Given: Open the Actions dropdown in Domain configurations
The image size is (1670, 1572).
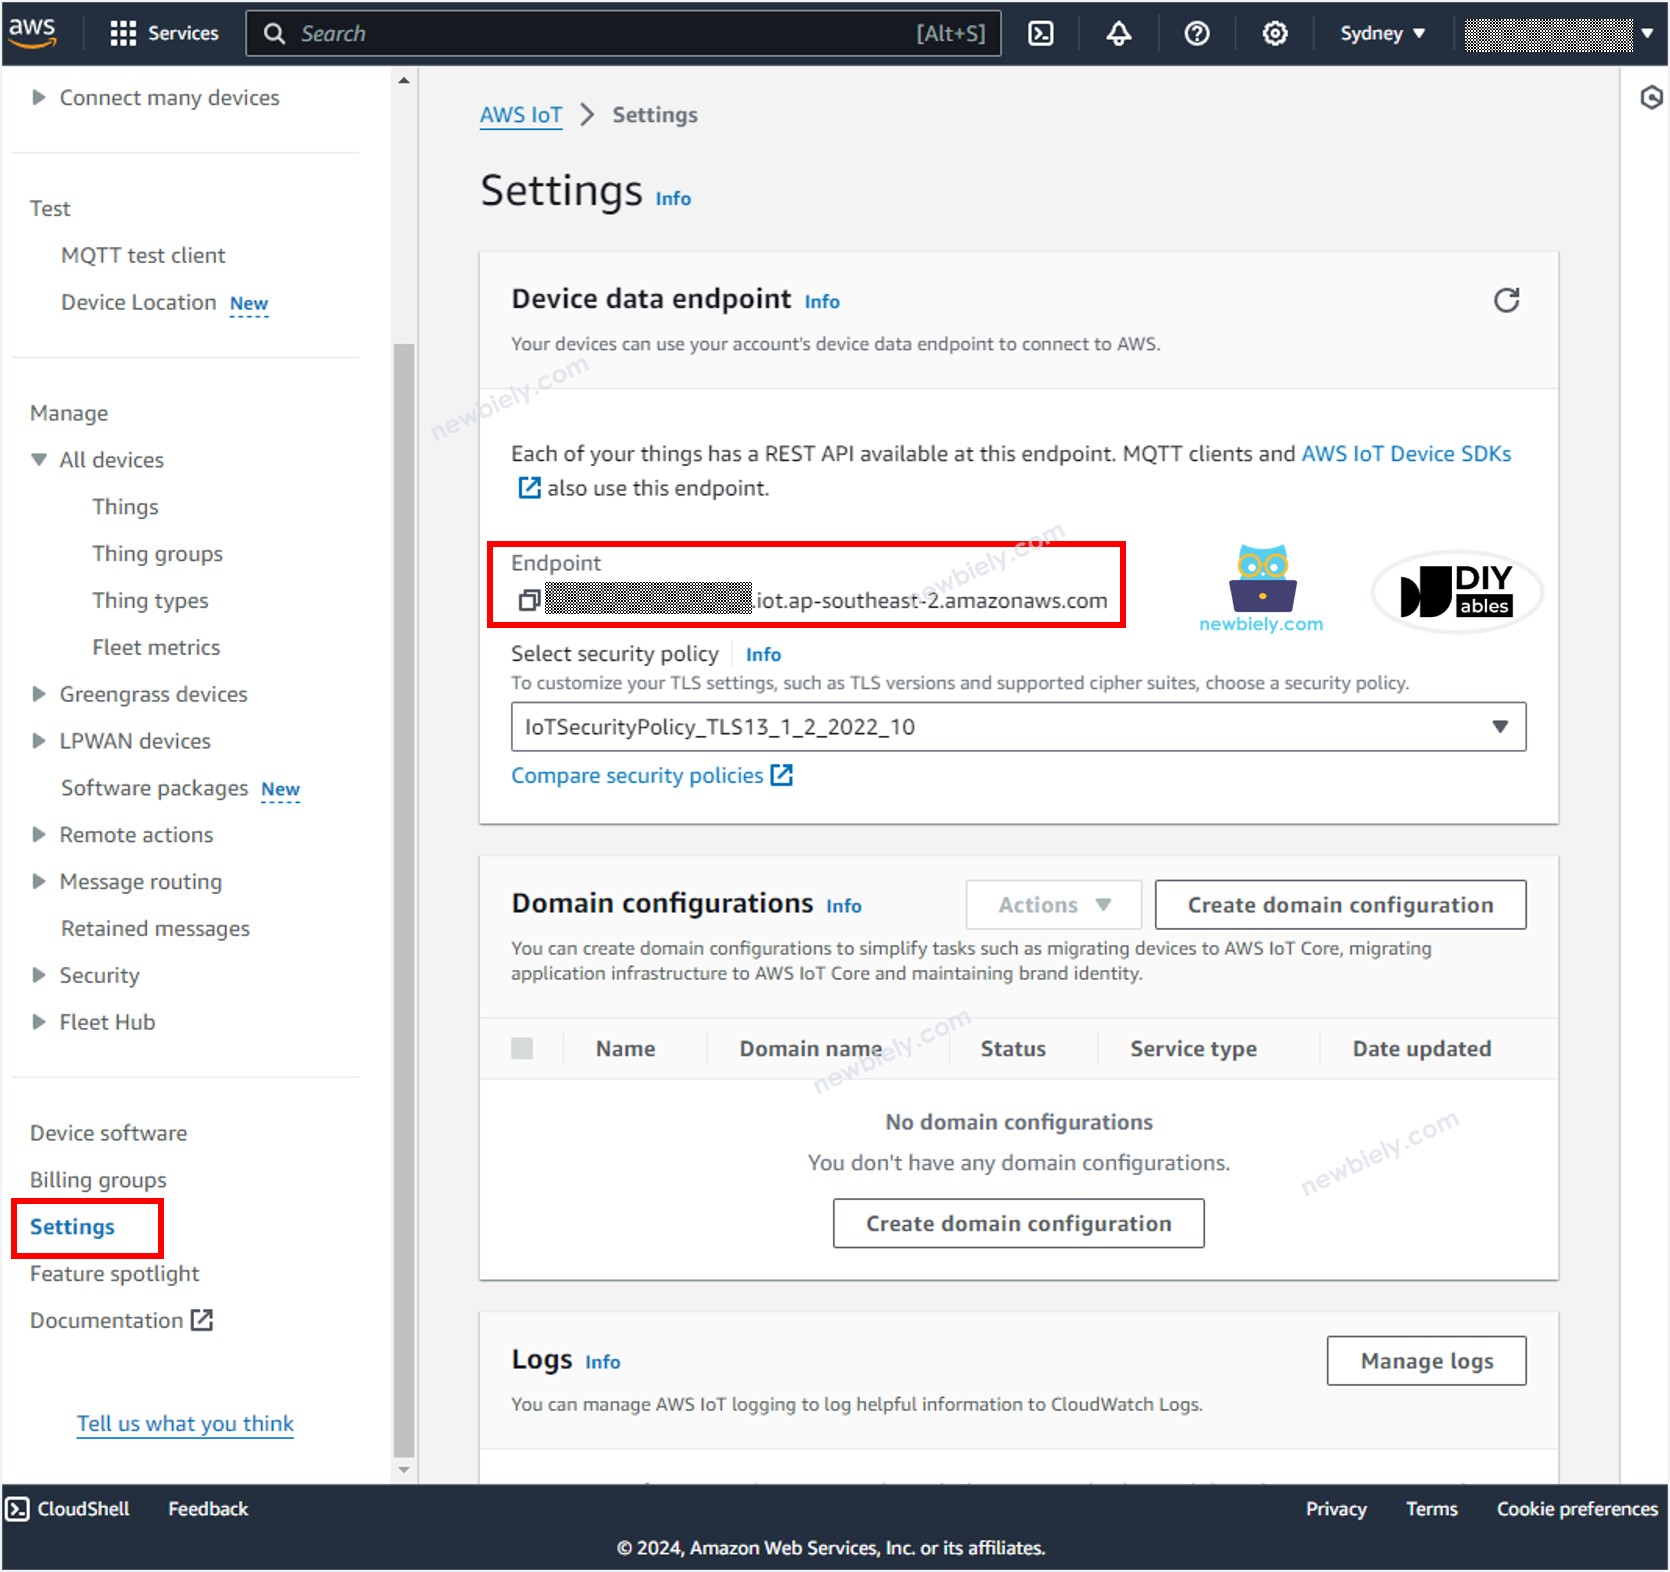Looking at the screenshot, I should (1052, 904).
